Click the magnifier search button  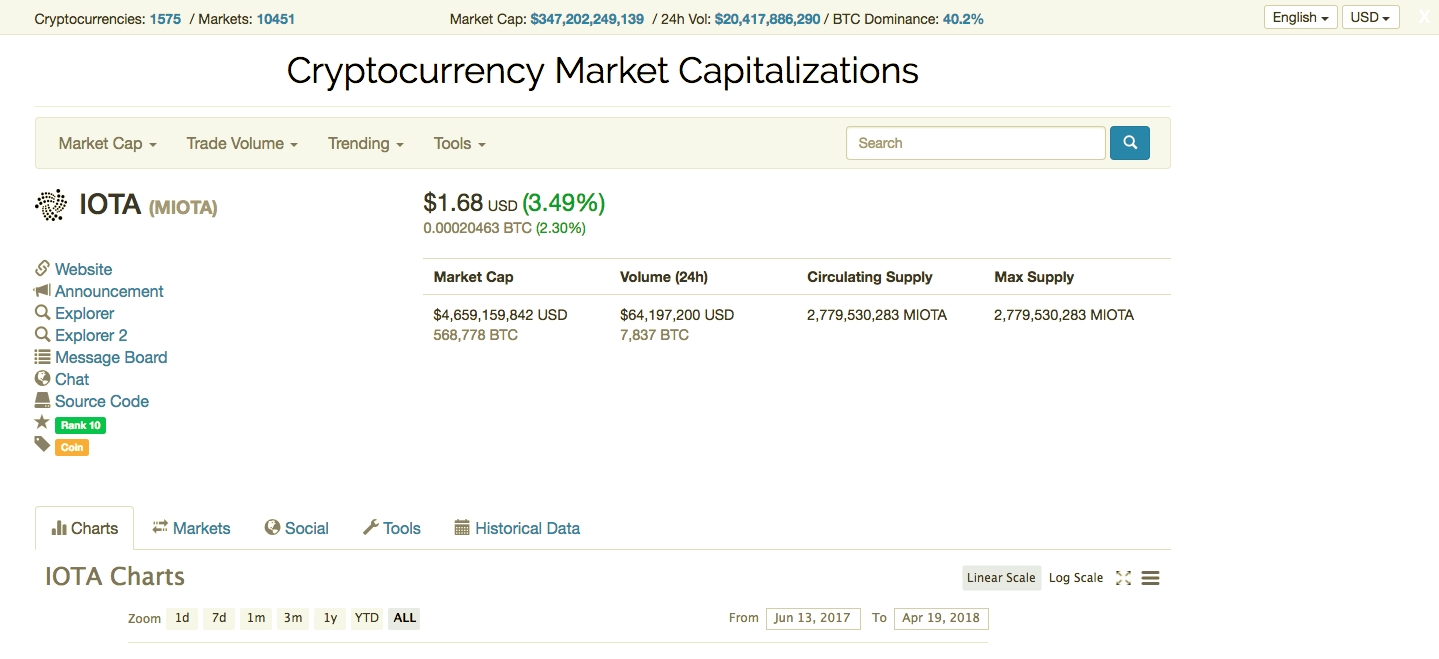click(1130, 143)
